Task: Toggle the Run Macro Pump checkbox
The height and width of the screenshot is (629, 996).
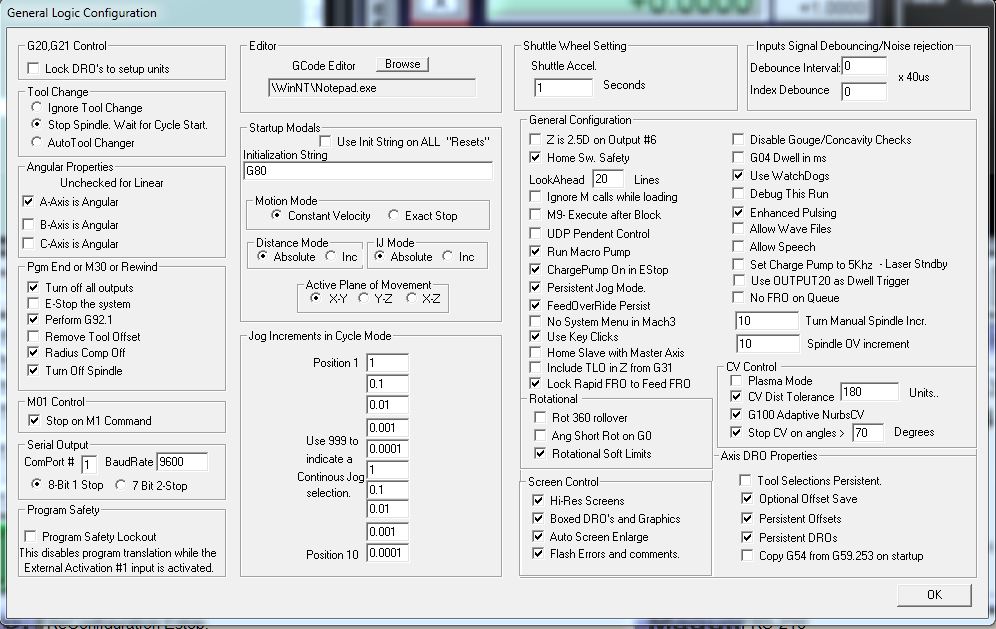Action: 535,252
